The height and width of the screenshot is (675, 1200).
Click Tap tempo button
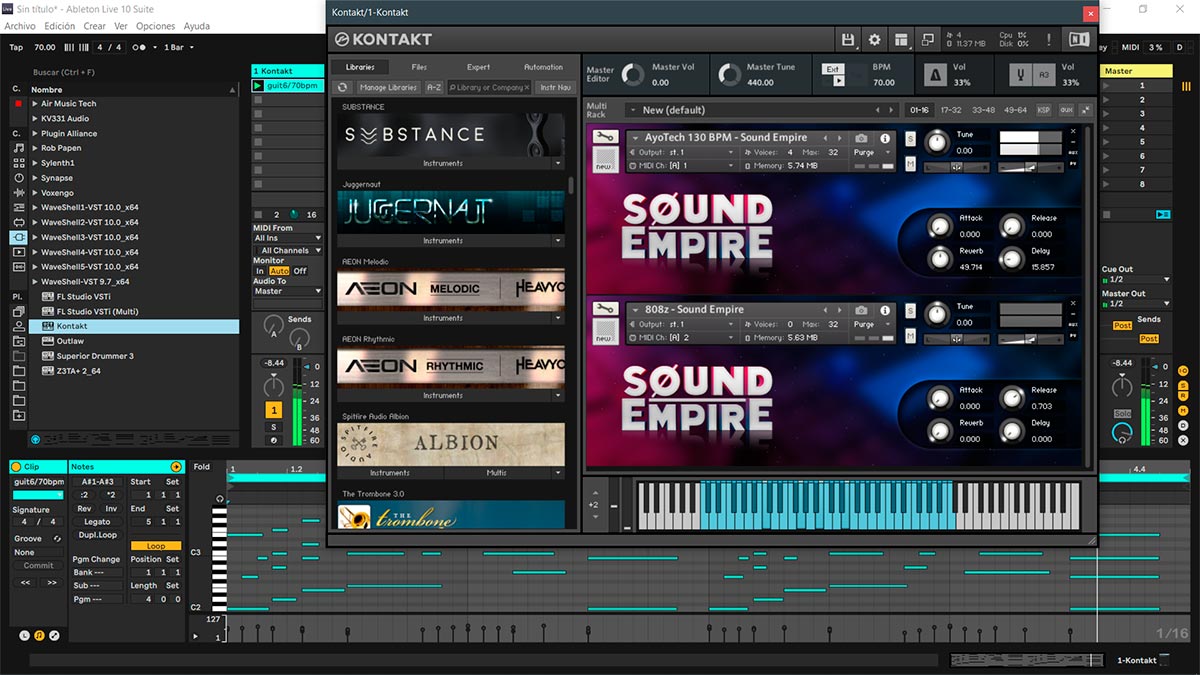16,47
